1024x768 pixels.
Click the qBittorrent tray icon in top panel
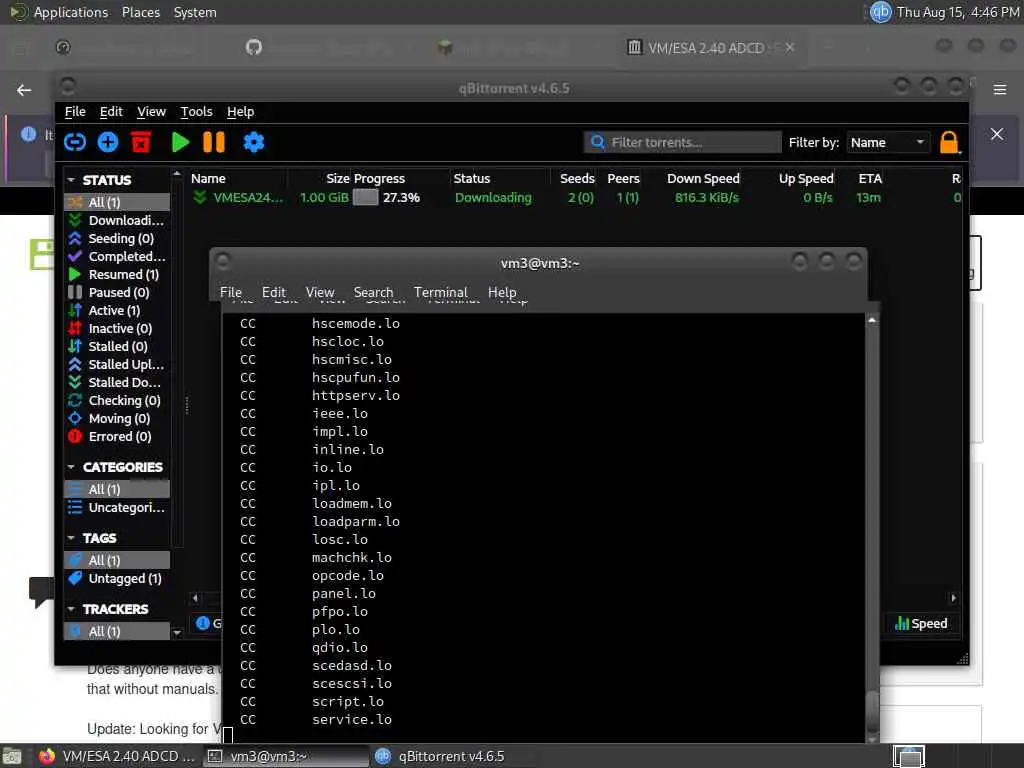pos(880,12)
